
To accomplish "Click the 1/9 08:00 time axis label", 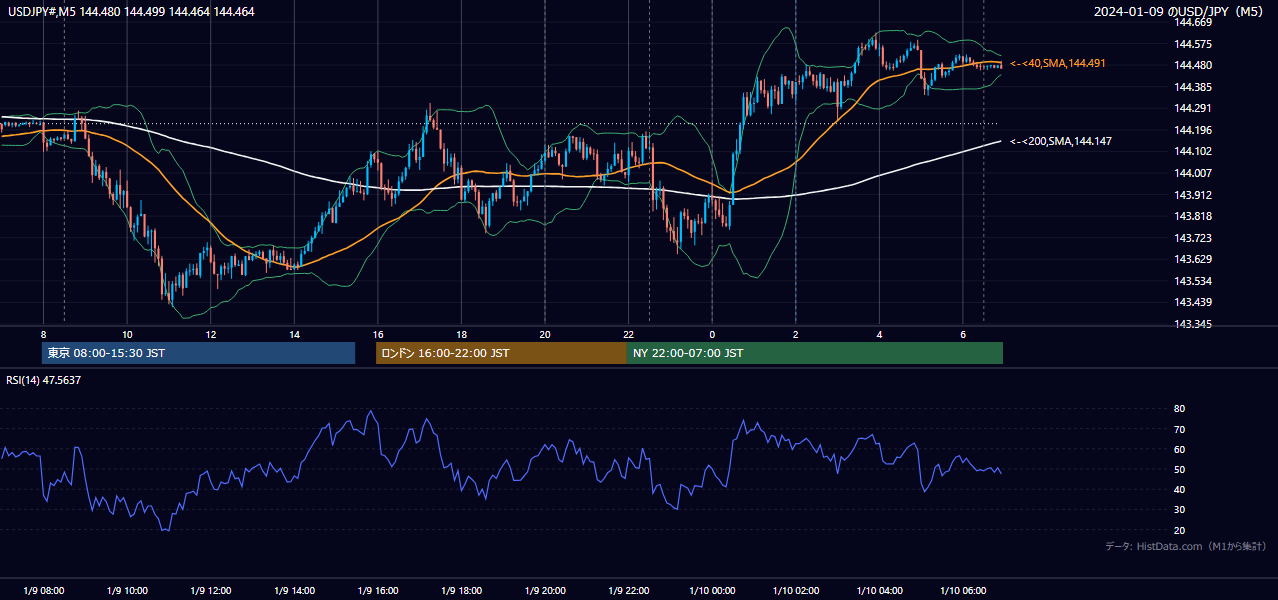I will coord(43,590).
